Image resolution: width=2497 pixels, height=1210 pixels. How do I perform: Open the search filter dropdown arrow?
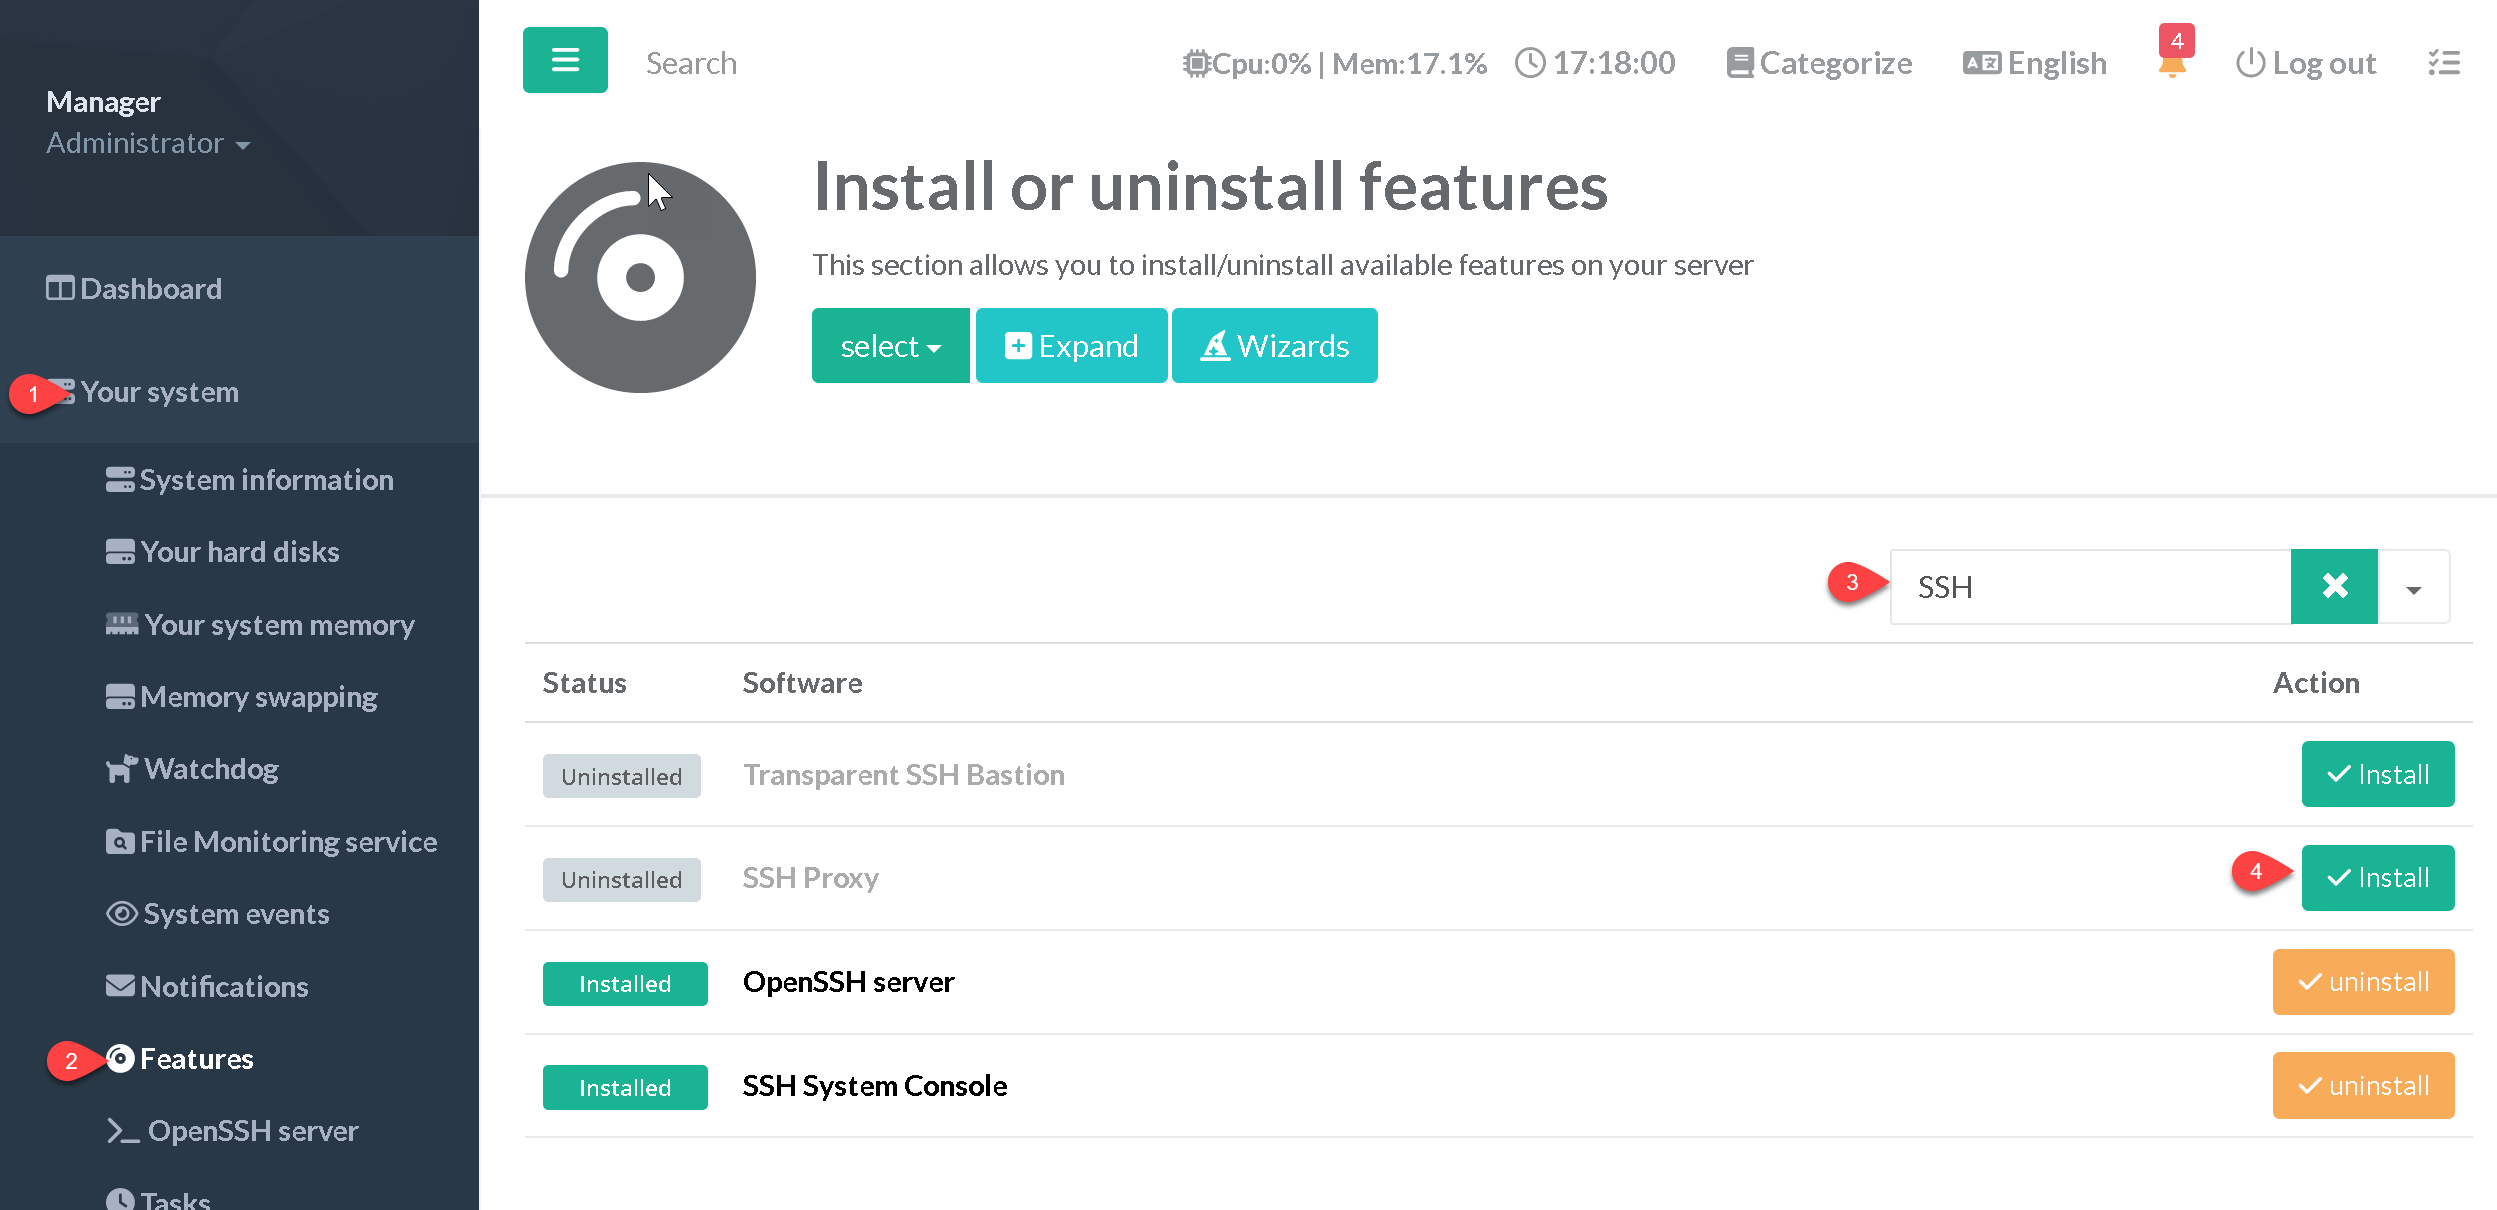pos(2413,588)
